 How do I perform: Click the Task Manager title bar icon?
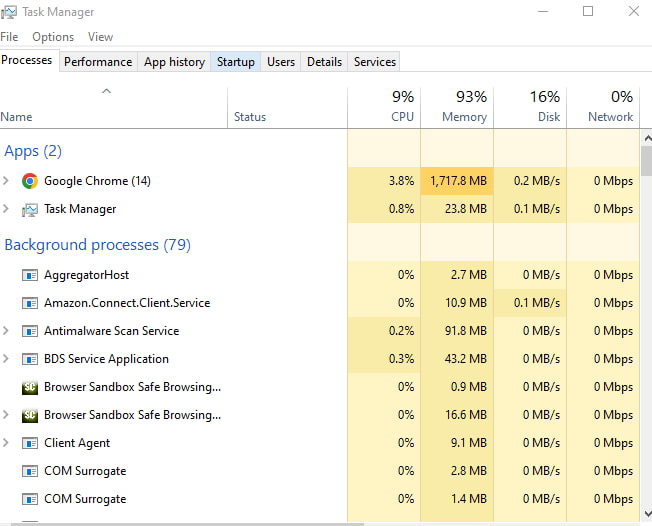click(8, 12)
